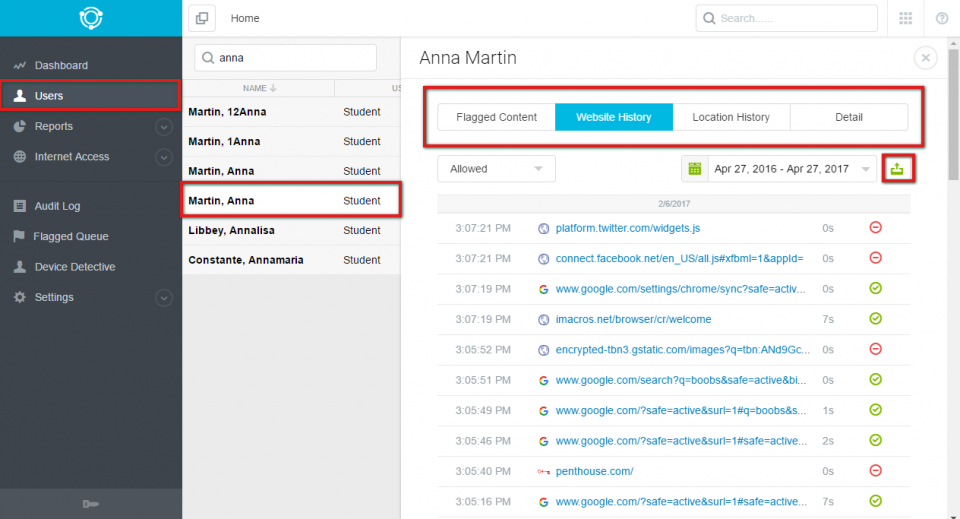The height and width of the screenshot is (519, 960).
Task: Open the www.google.com/settings/chrome/sync link
Action: click(x=680, y=289)
